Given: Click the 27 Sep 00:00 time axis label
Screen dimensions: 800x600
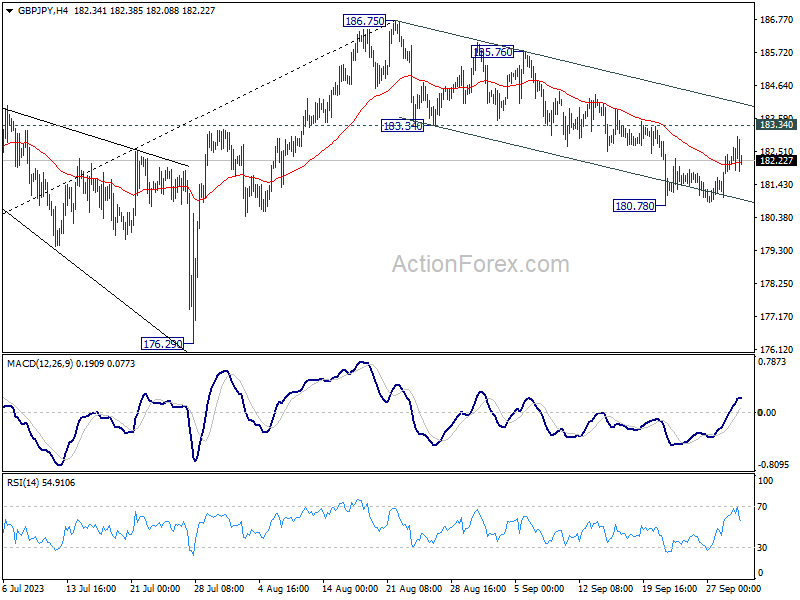Looking at the screenshot, I should (x=734, y=588).
